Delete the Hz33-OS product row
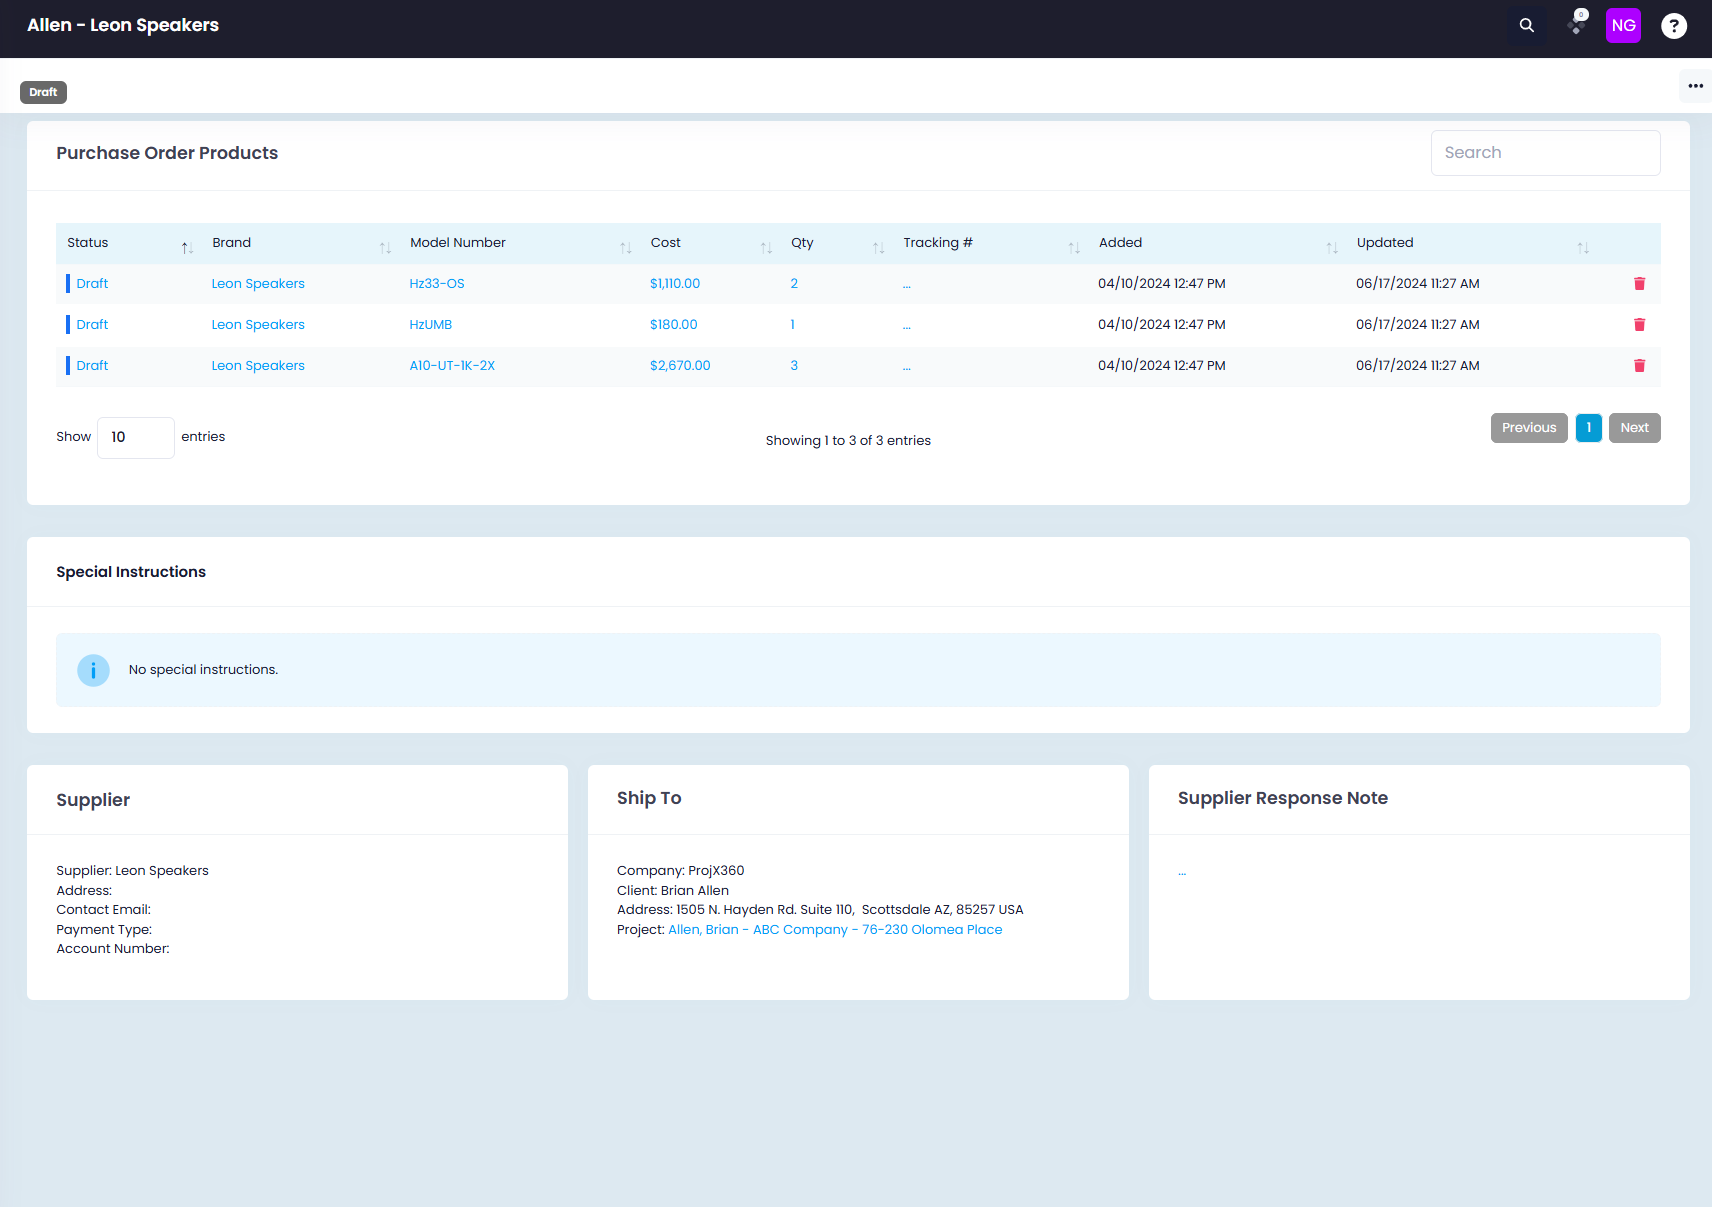 tap(1639, 284)
